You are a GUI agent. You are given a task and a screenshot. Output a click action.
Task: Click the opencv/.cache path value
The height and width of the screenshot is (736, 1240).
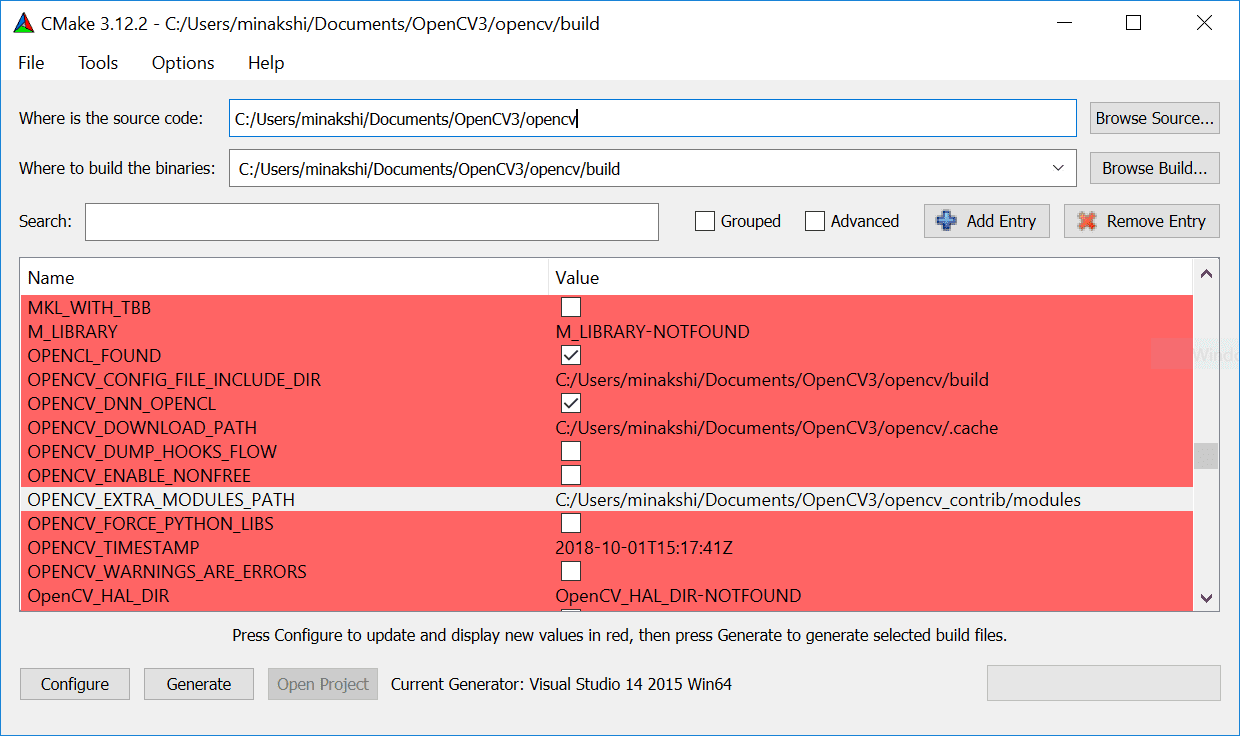(777, 427)
